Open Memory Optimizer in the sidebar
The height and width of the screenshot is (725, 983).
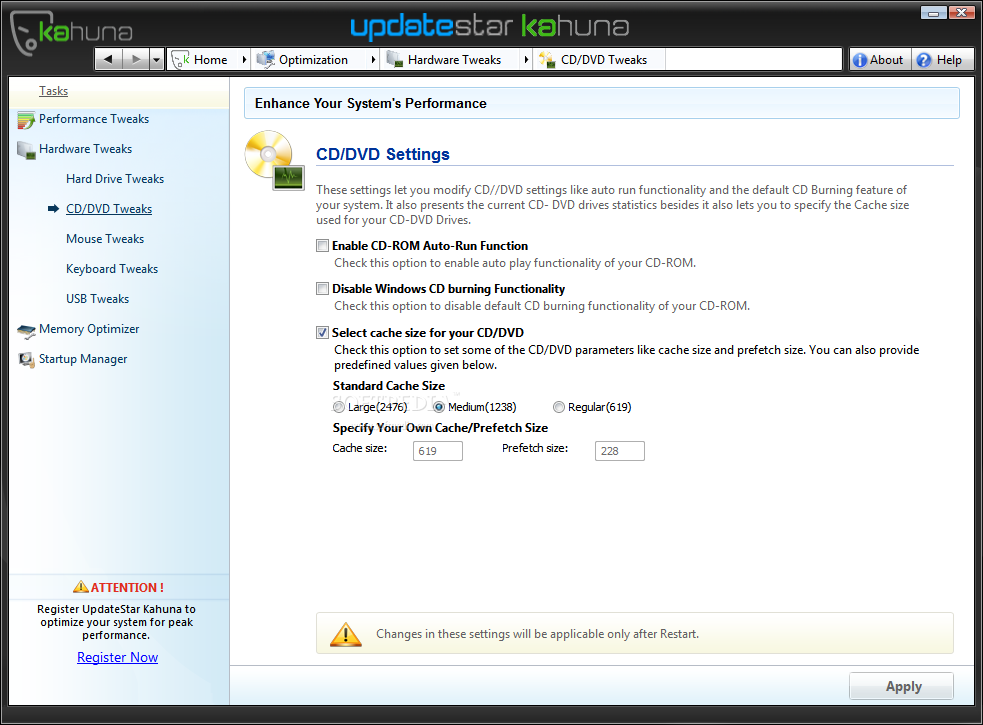(89, 329)
